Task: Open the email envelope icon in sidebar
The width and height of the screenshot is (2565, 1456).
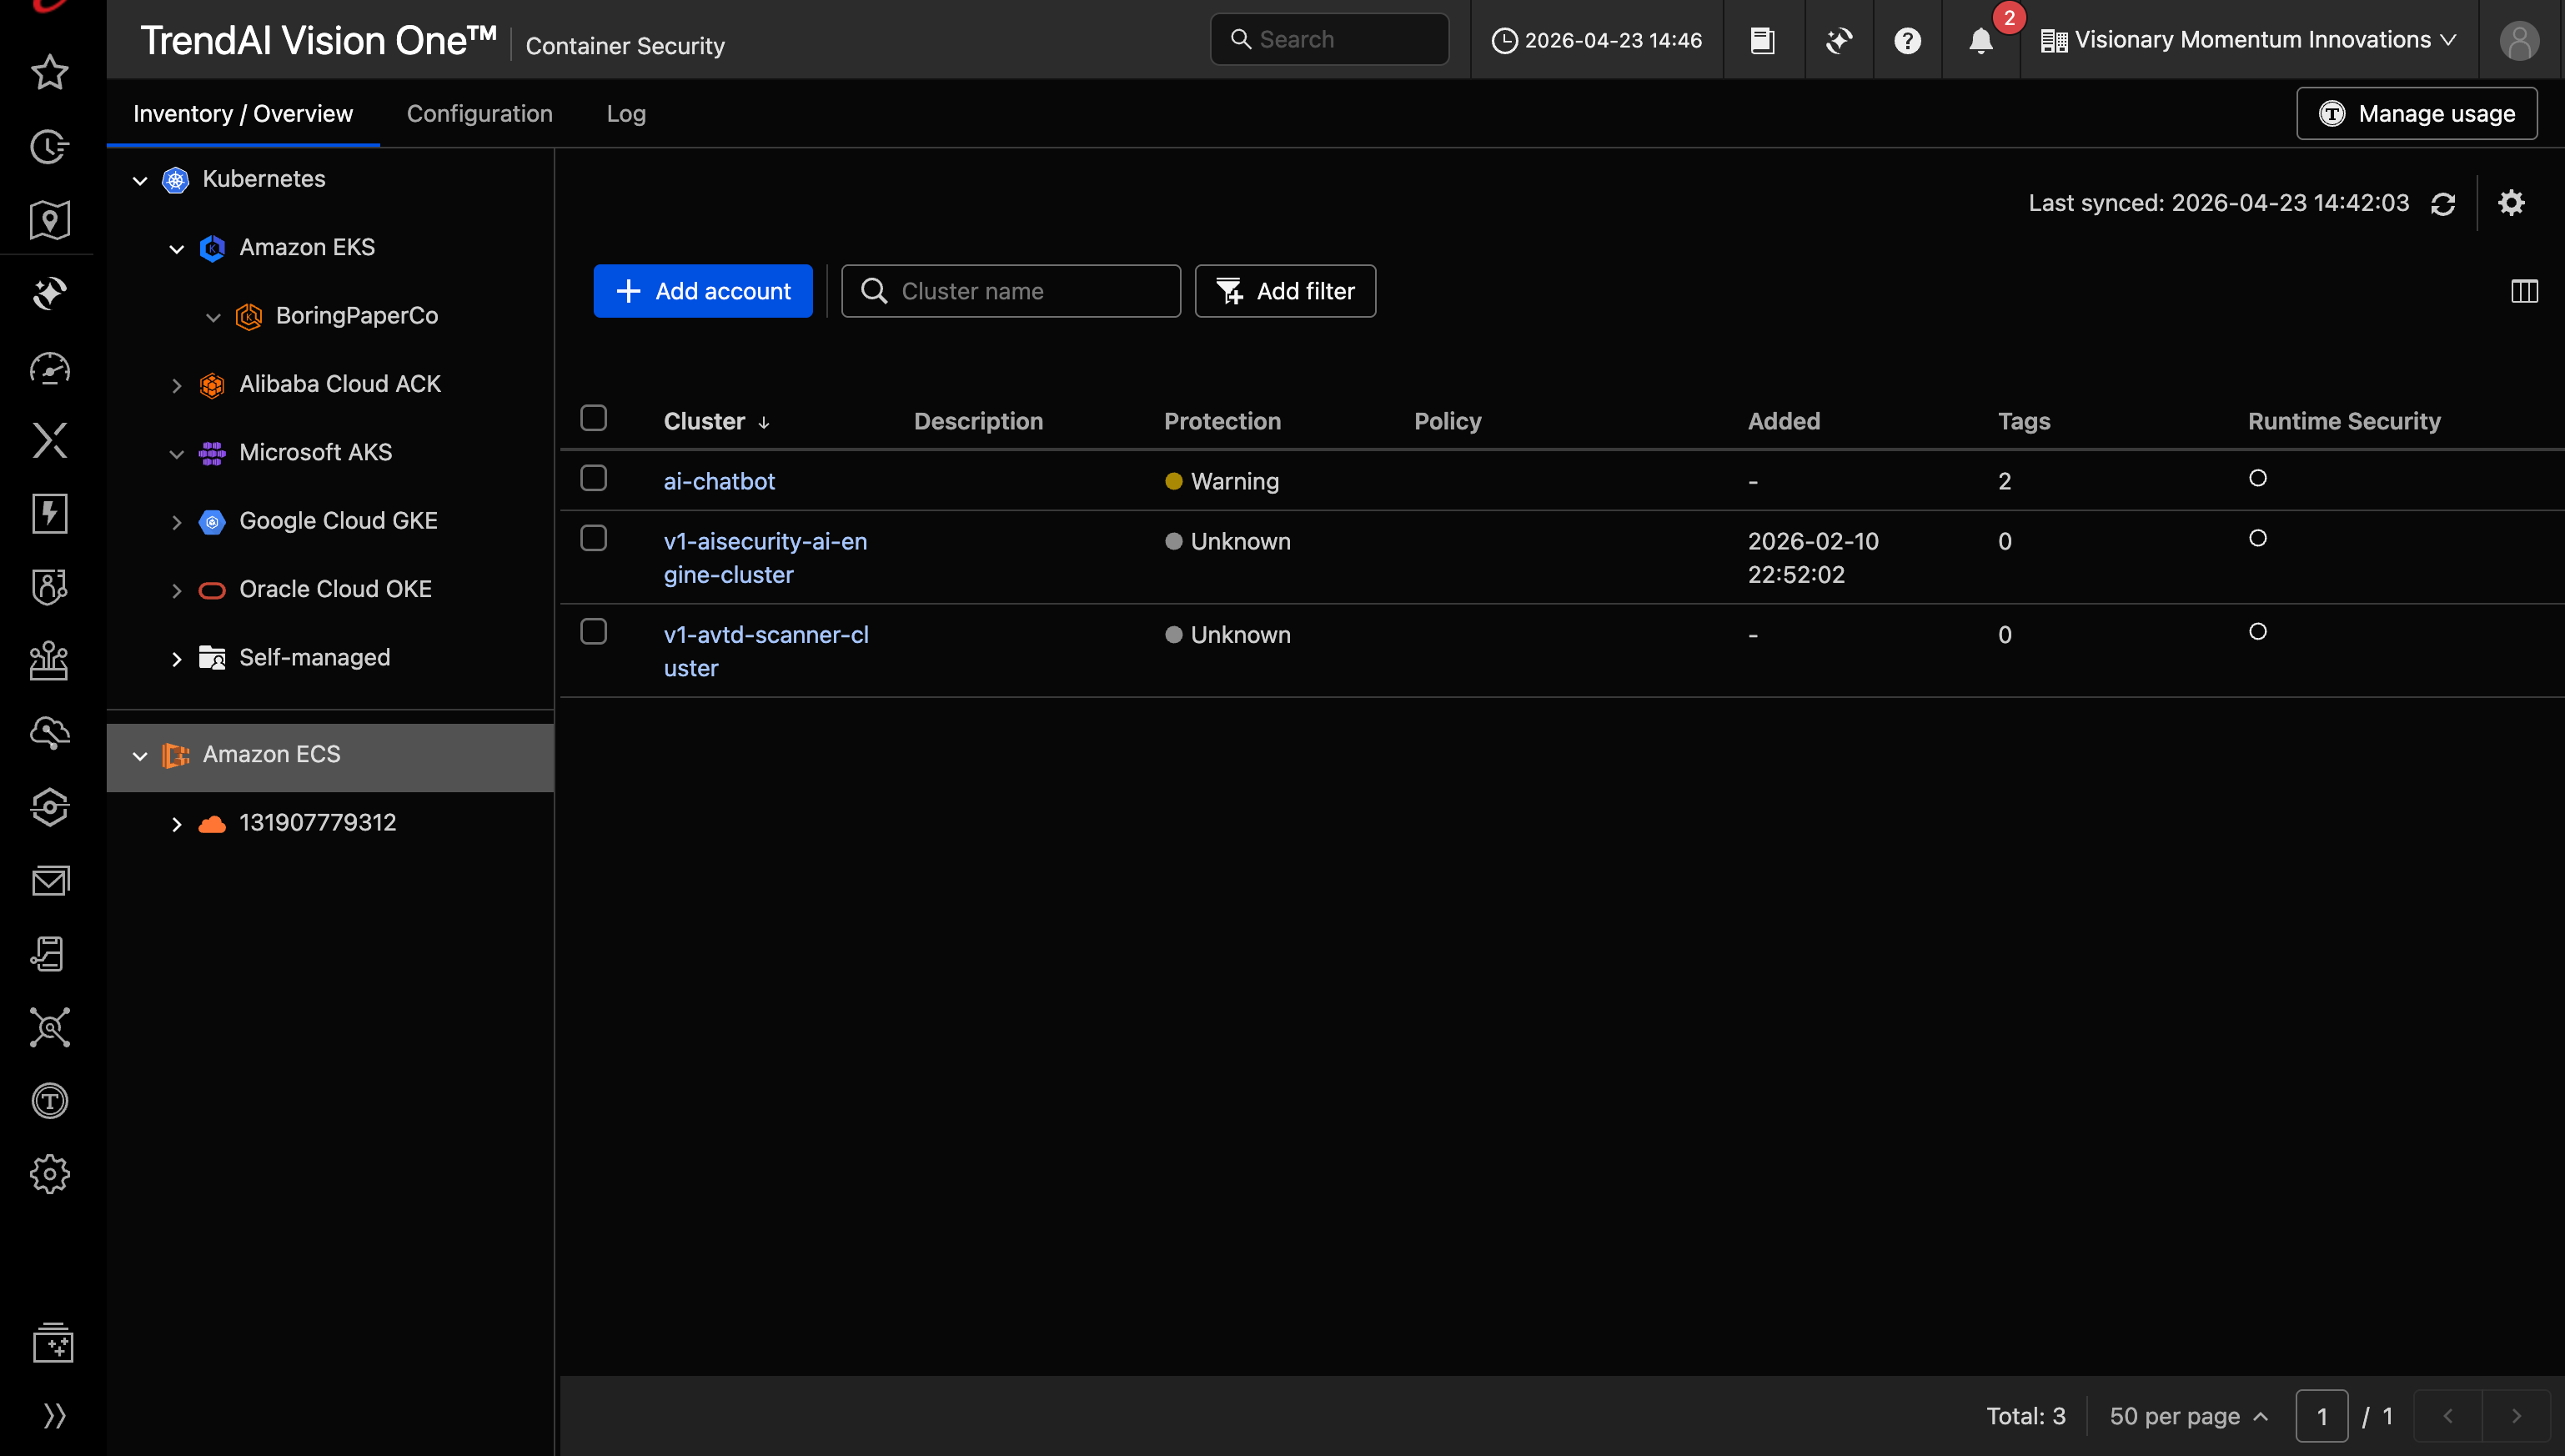Action: click(49, 881)
